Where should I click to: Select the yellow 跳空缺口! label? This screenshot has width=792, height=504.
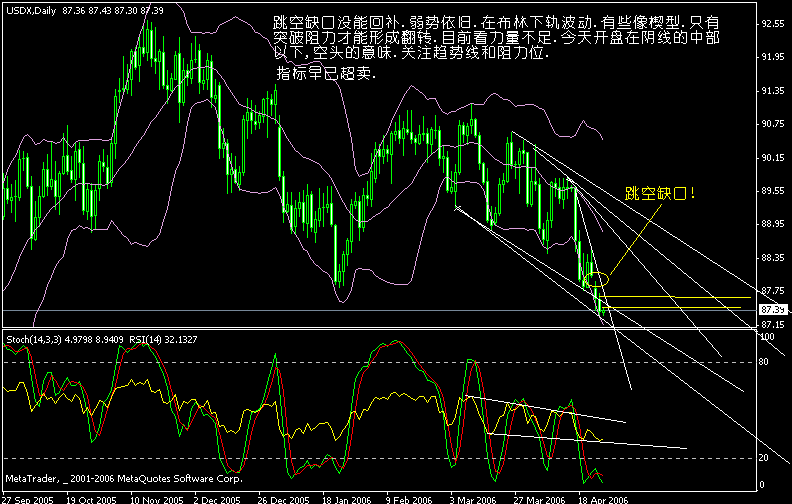(x=660, y=193)
